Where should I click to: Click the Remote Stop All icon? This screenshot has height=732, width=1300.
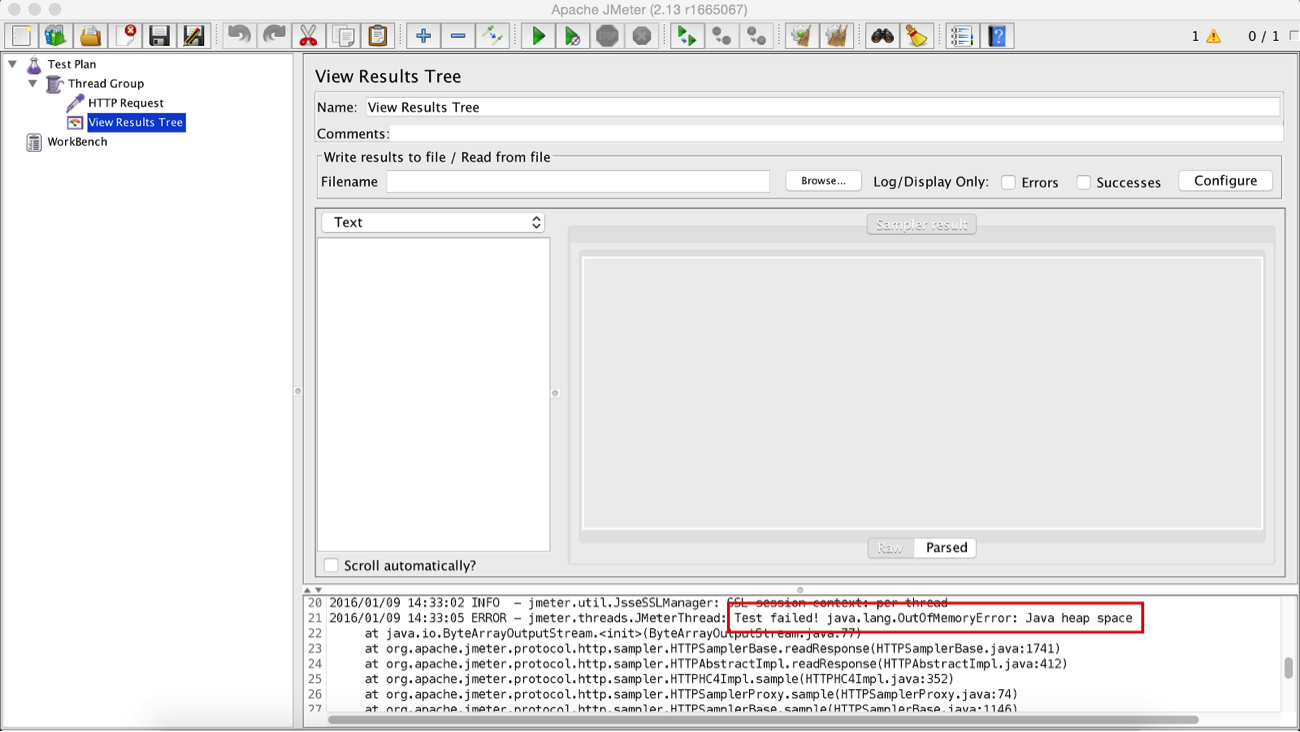(x=721, y=37)
